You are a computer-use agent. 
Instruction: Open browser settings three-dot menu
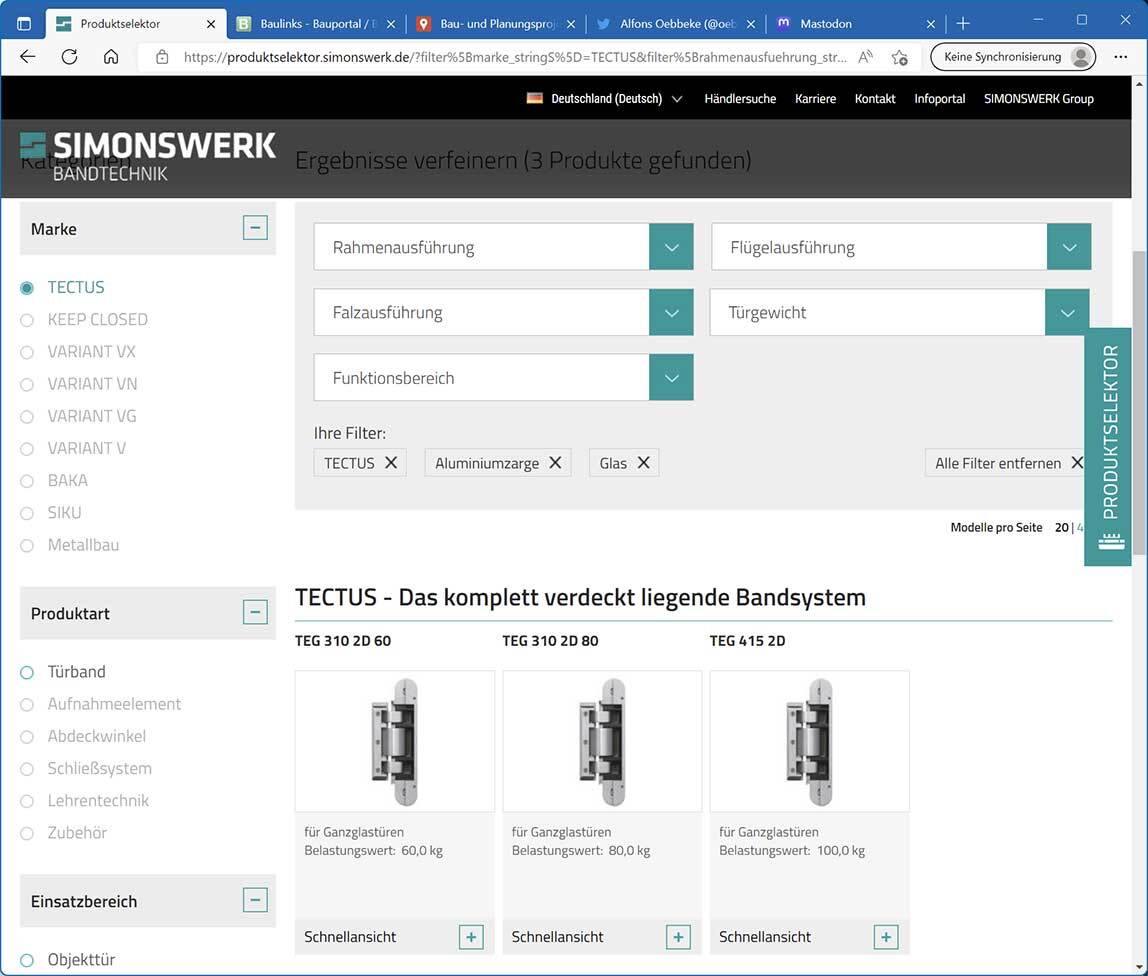1121,57
